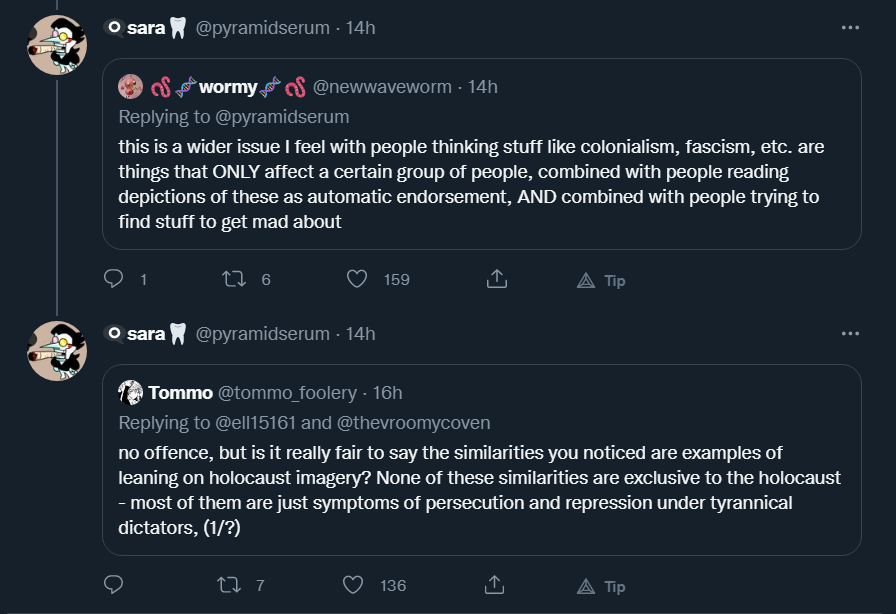The image size is (896, 614).
Task: Tip sara on the first tweet
Action: (601, 281)
